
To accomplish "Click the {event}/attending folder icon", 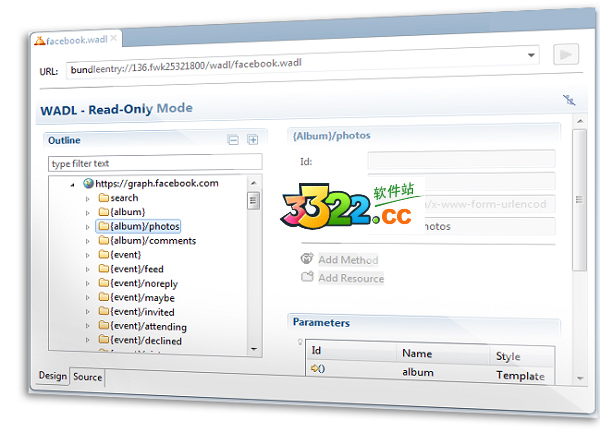I will [104, 325].
